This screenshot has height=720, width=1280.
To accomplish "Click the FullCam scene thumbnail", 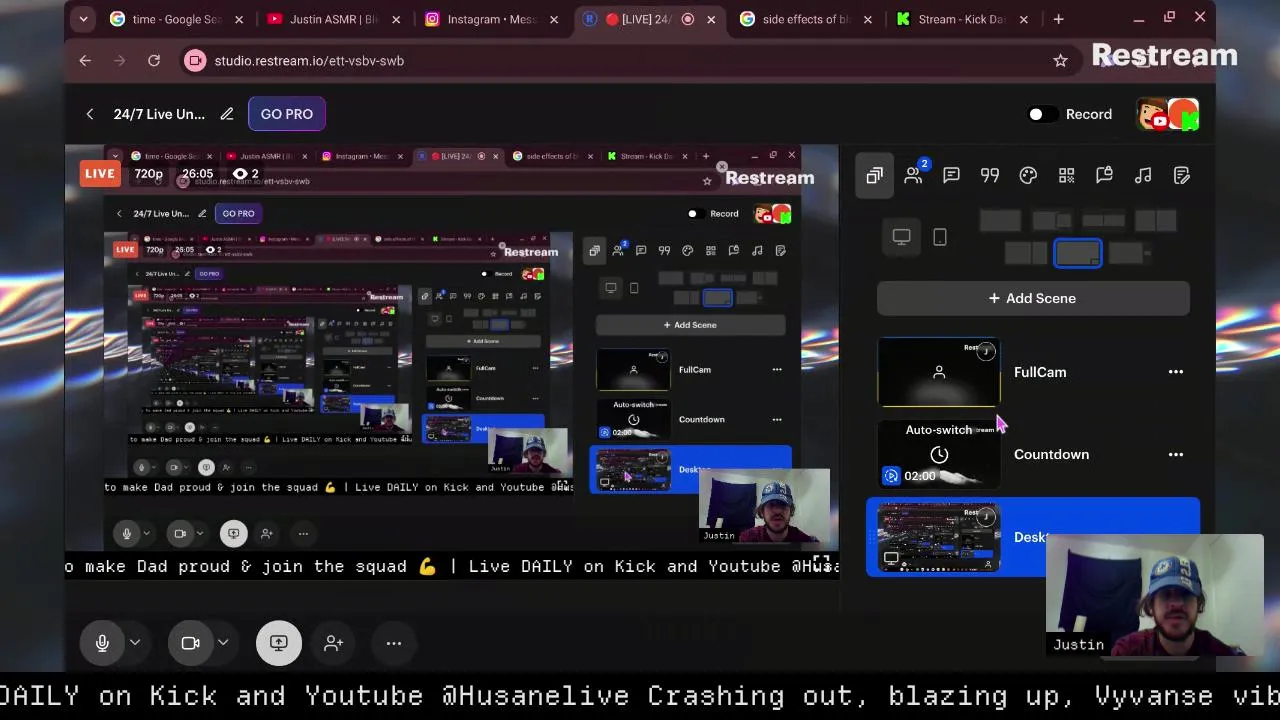I will click(x=939, y=372).
